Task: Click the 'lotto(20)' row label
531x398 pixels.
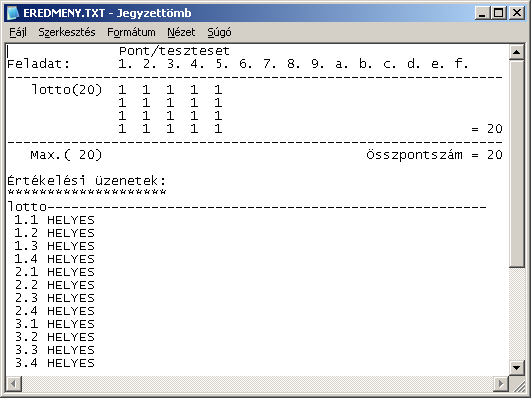Action: 67,90
